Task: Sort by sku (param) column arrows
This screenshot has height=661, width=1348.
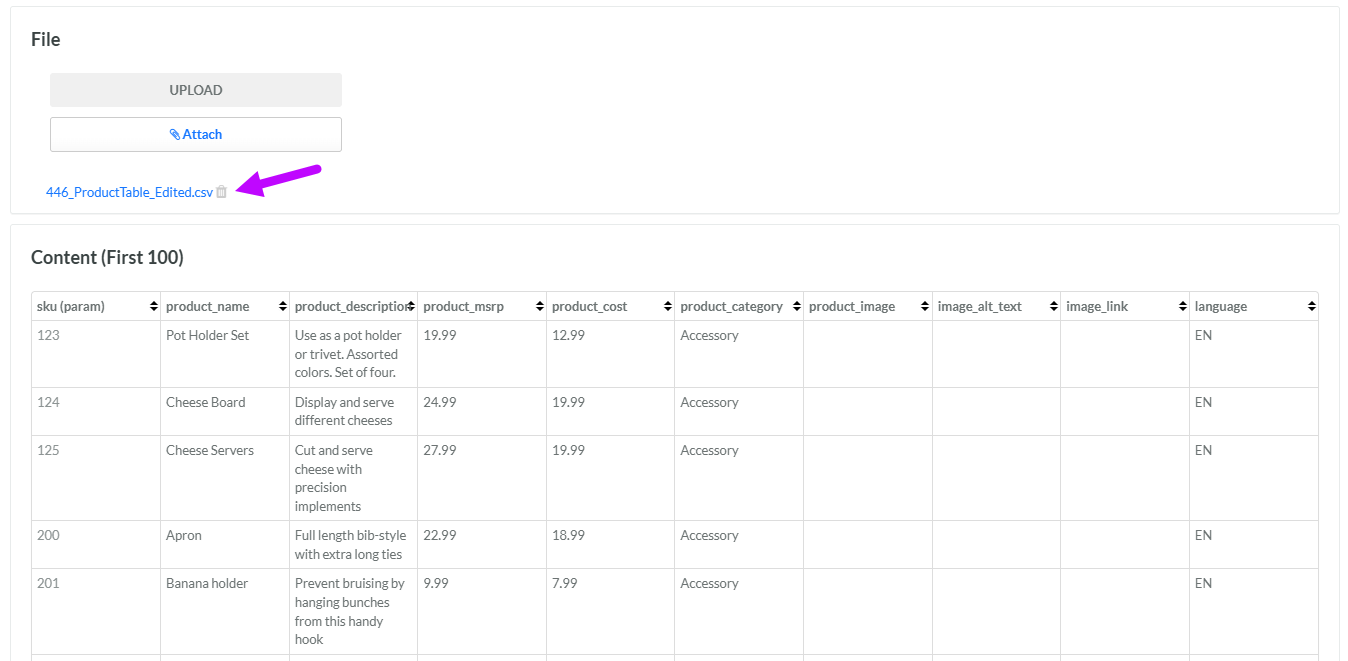Action: (x=154, y=307)
